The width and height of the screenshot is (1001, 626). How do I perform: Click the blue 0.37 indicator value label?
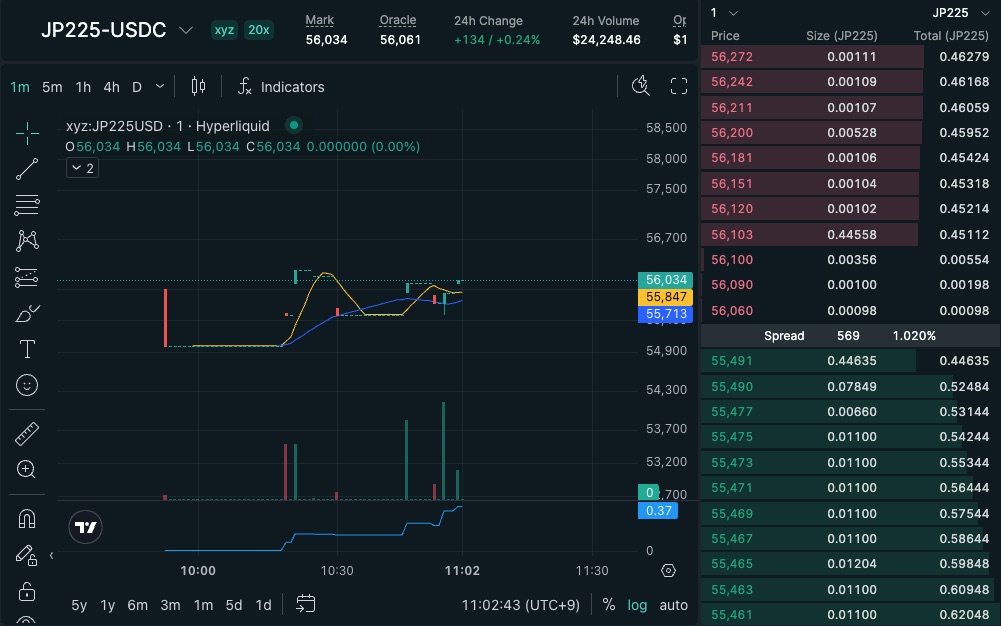658,510
